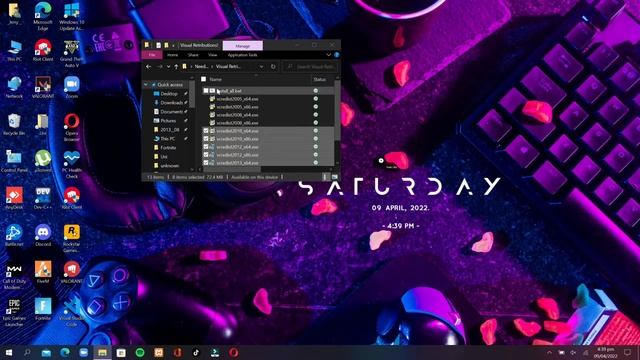Launch Zoom from desktop icon
The width and height of the screenshot is (640, 360).
[x=71, y=88]
